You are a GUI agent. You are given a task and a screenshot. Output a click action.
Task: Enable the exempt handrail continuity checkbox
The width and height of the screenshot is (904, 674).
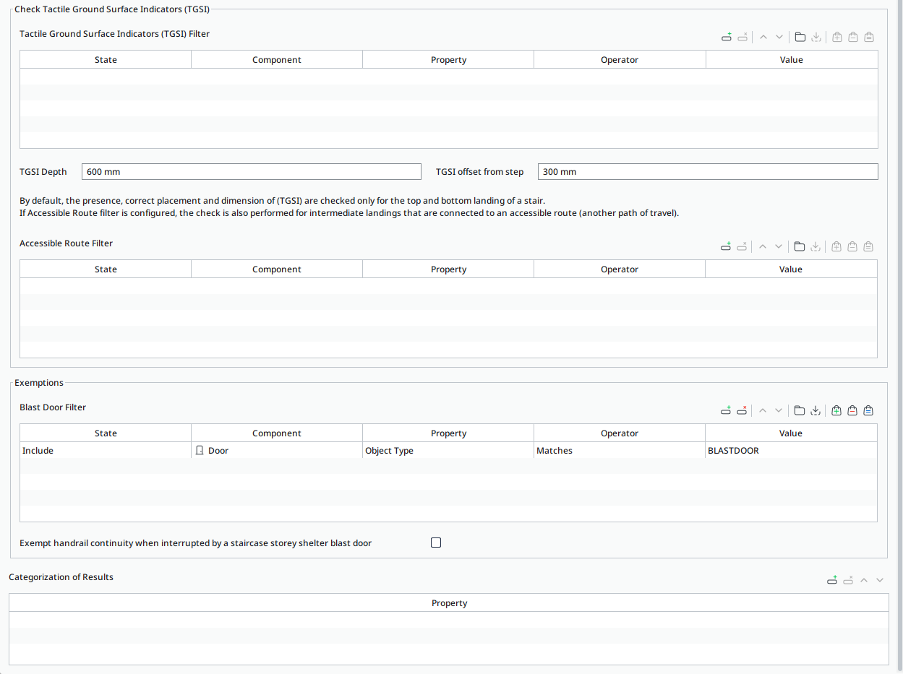click(435, 543)
